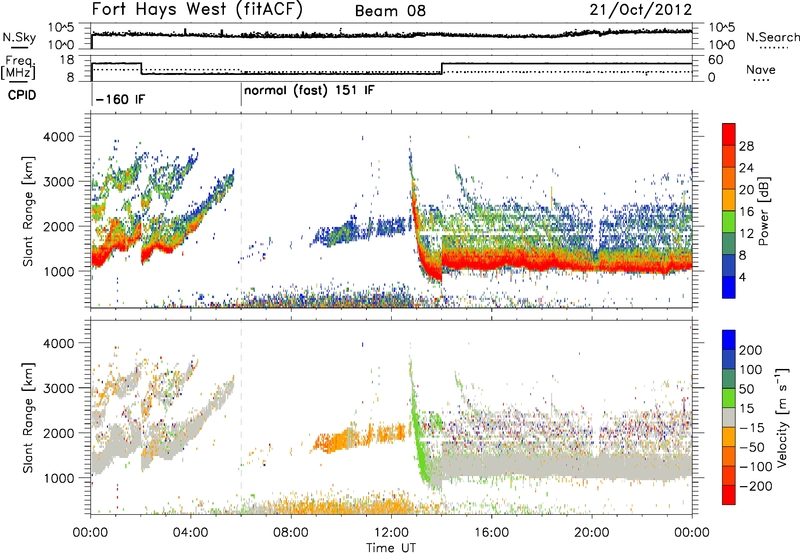Click the '20:00' time tick label

(591, 533)
